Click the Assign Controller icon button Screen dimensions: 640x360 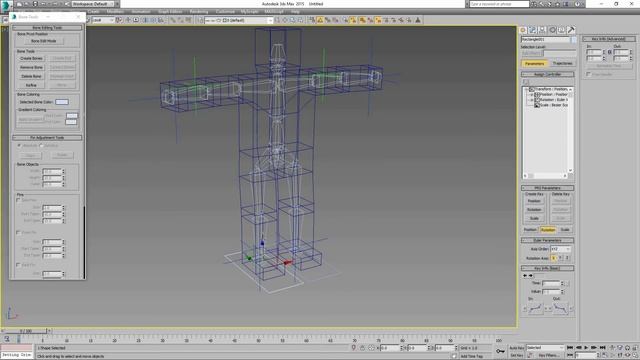tap(526, 82)
